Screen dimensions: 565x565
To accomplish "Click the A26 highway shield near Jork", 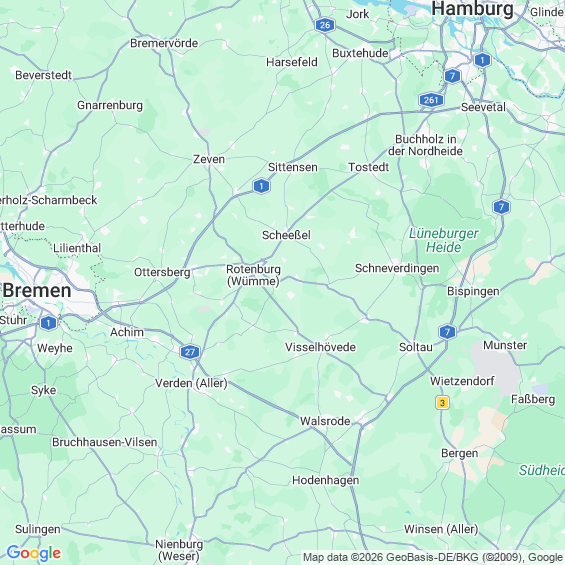I will click(x=325, y=25).
